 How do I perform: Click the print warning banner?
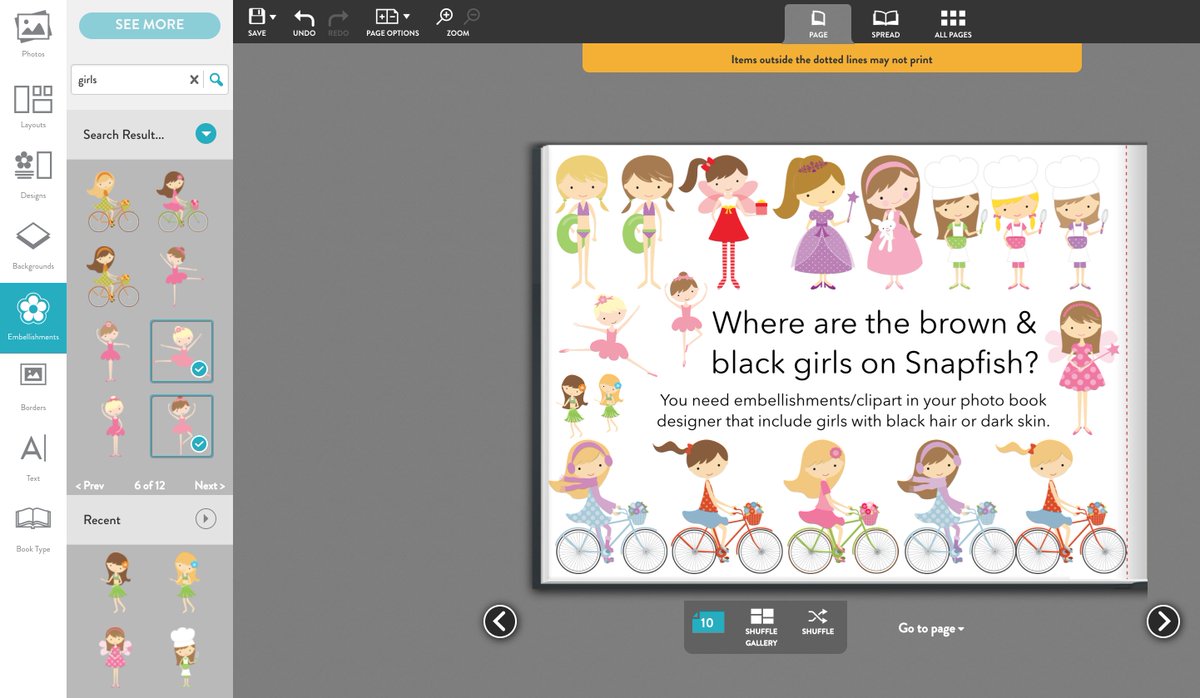(x=832, y=59)
